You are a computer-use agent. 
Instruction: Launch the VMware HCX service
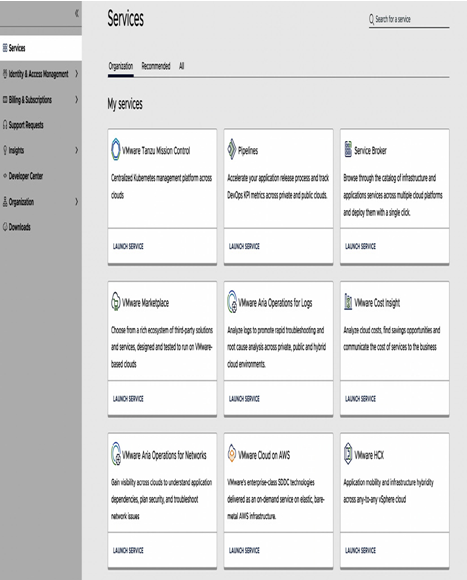(360, 550)
